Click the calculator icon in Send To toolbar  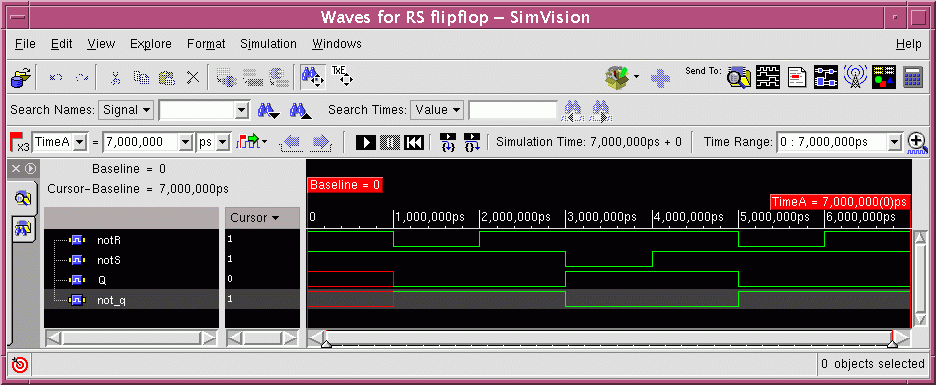pos(913,77)
